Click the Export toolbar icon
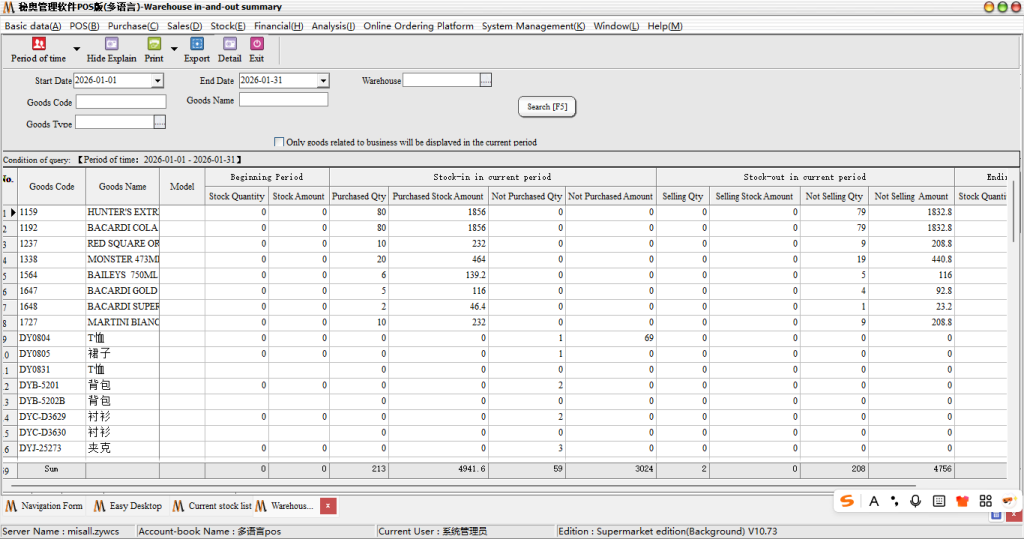The width and height of the screenshot is (1024, 539). pos(197,44)
